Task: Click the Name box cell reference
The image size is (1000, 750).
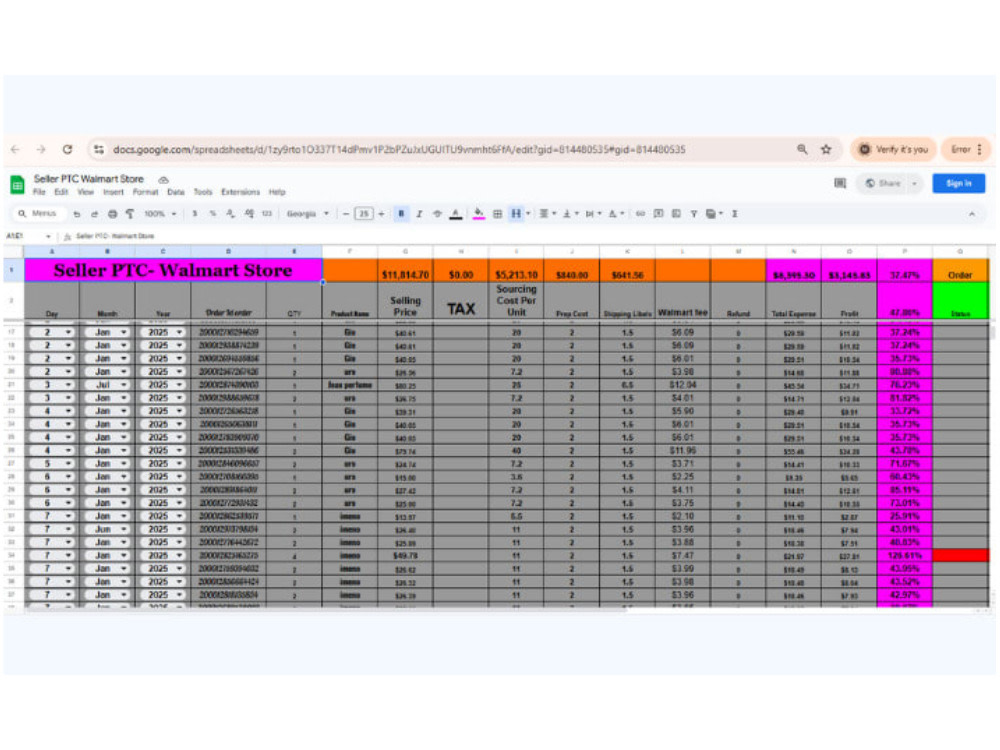Action: [x=28, y=236]
